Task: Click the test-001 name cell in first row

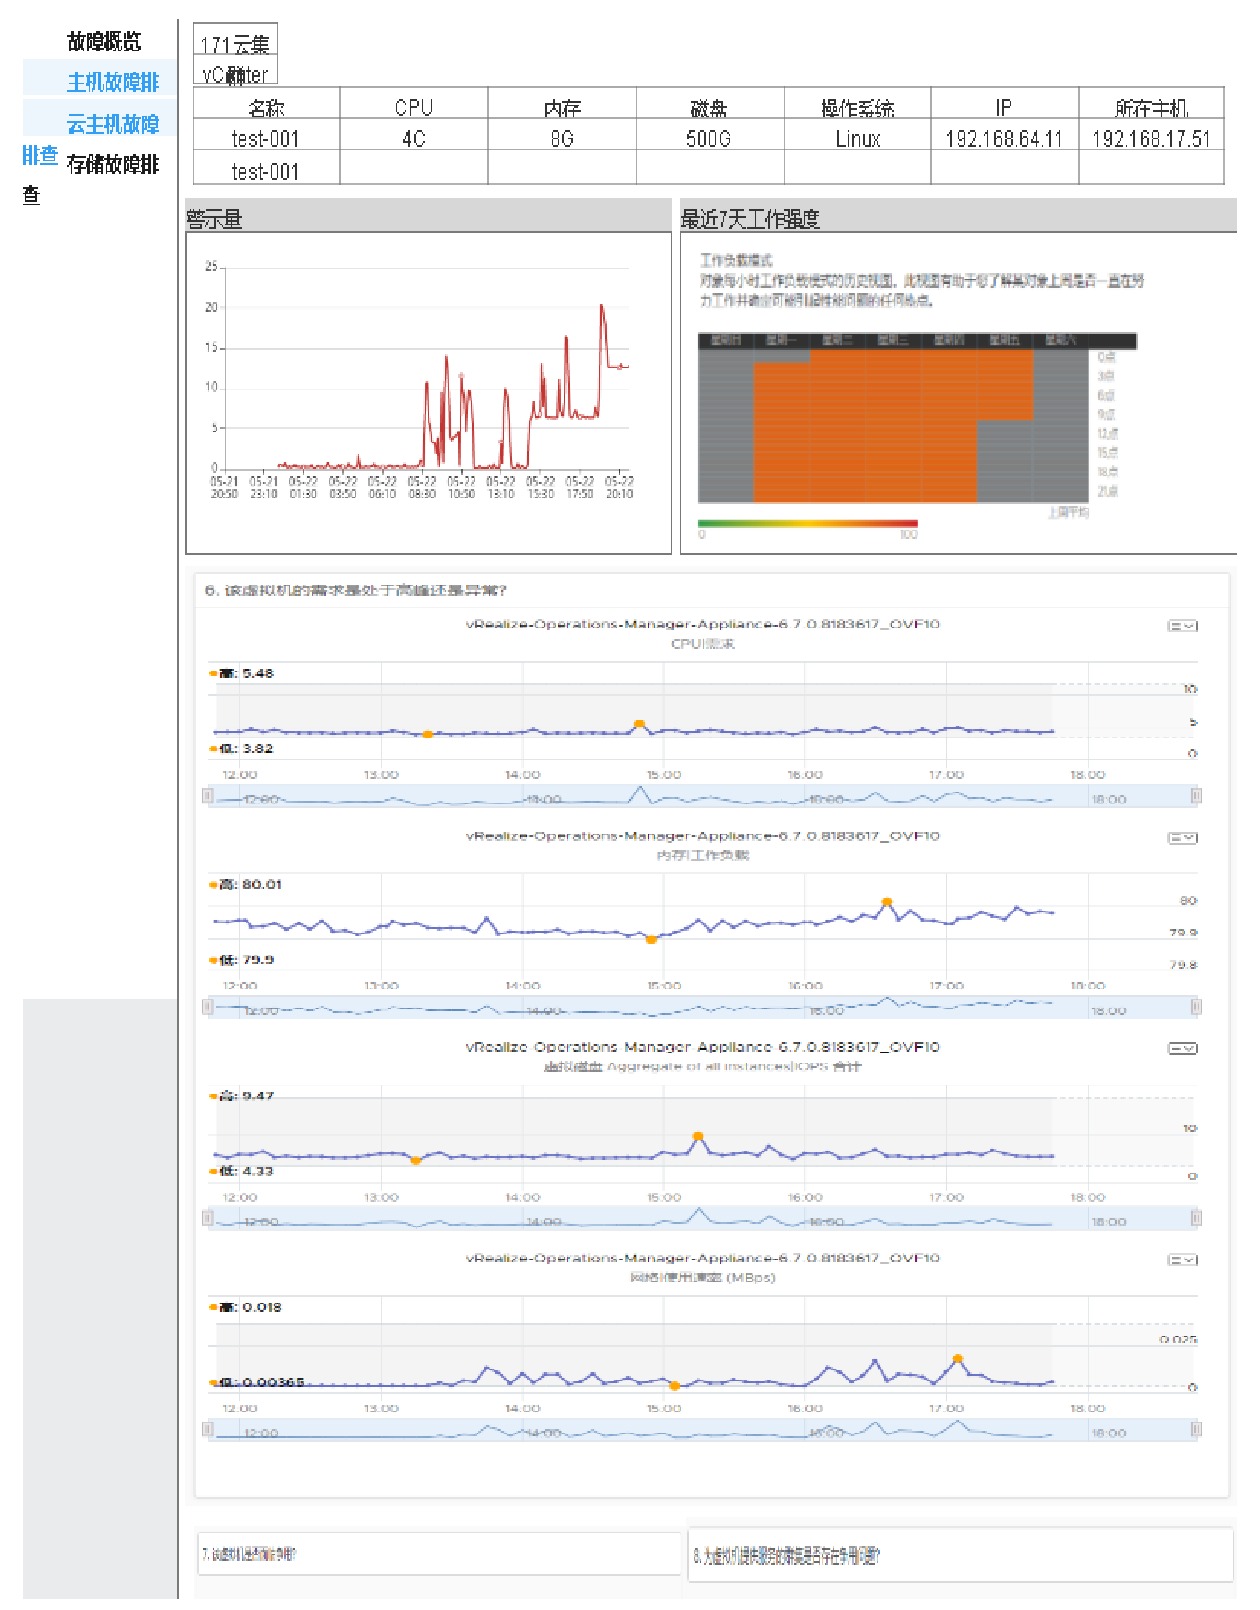Action: (x=265, y=139)
